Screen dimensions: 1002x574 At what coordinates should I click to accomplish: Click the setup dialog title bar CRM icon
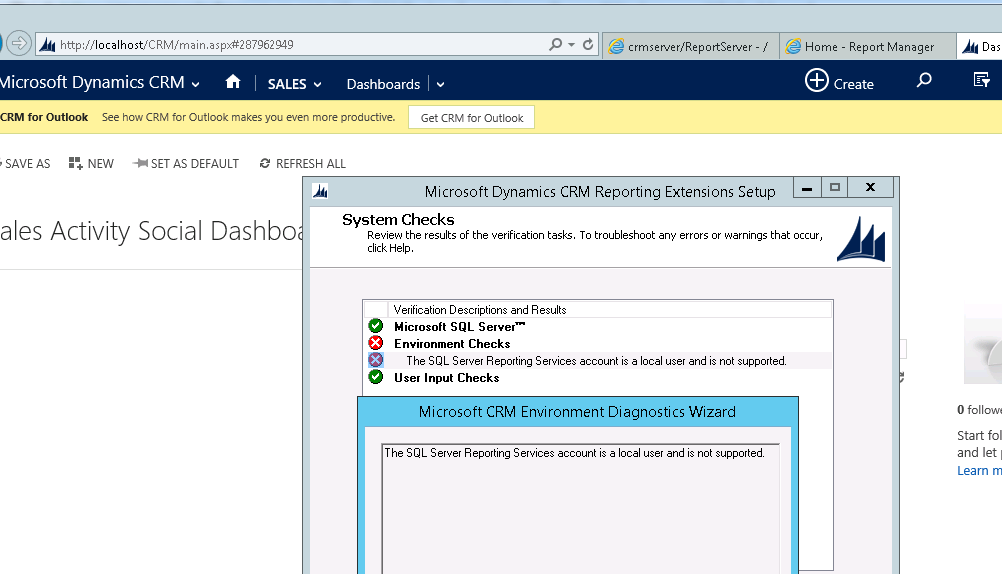[x=320, y=191]
